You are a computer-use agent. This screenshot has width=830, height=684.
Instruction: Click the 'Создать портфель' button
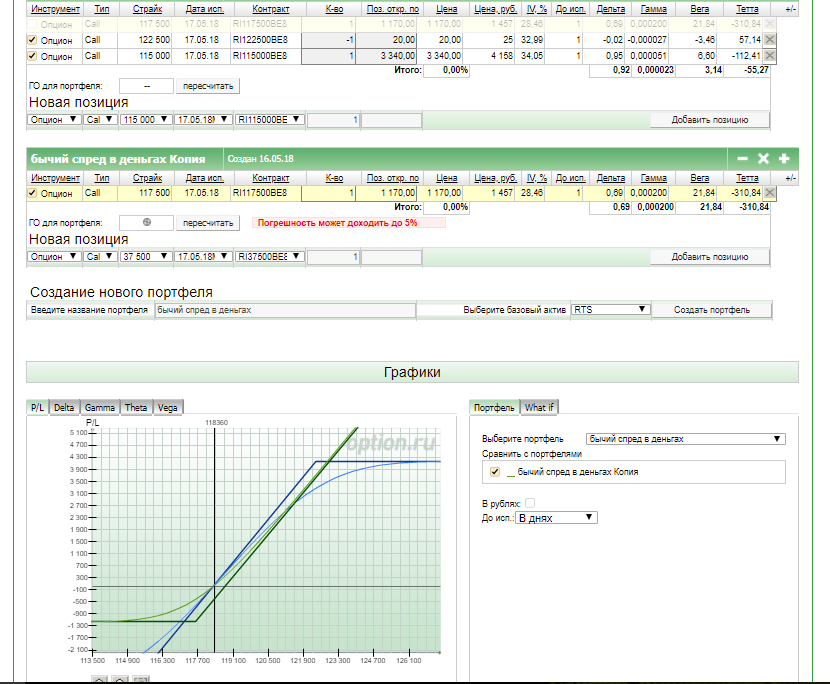tap(711, 310)
